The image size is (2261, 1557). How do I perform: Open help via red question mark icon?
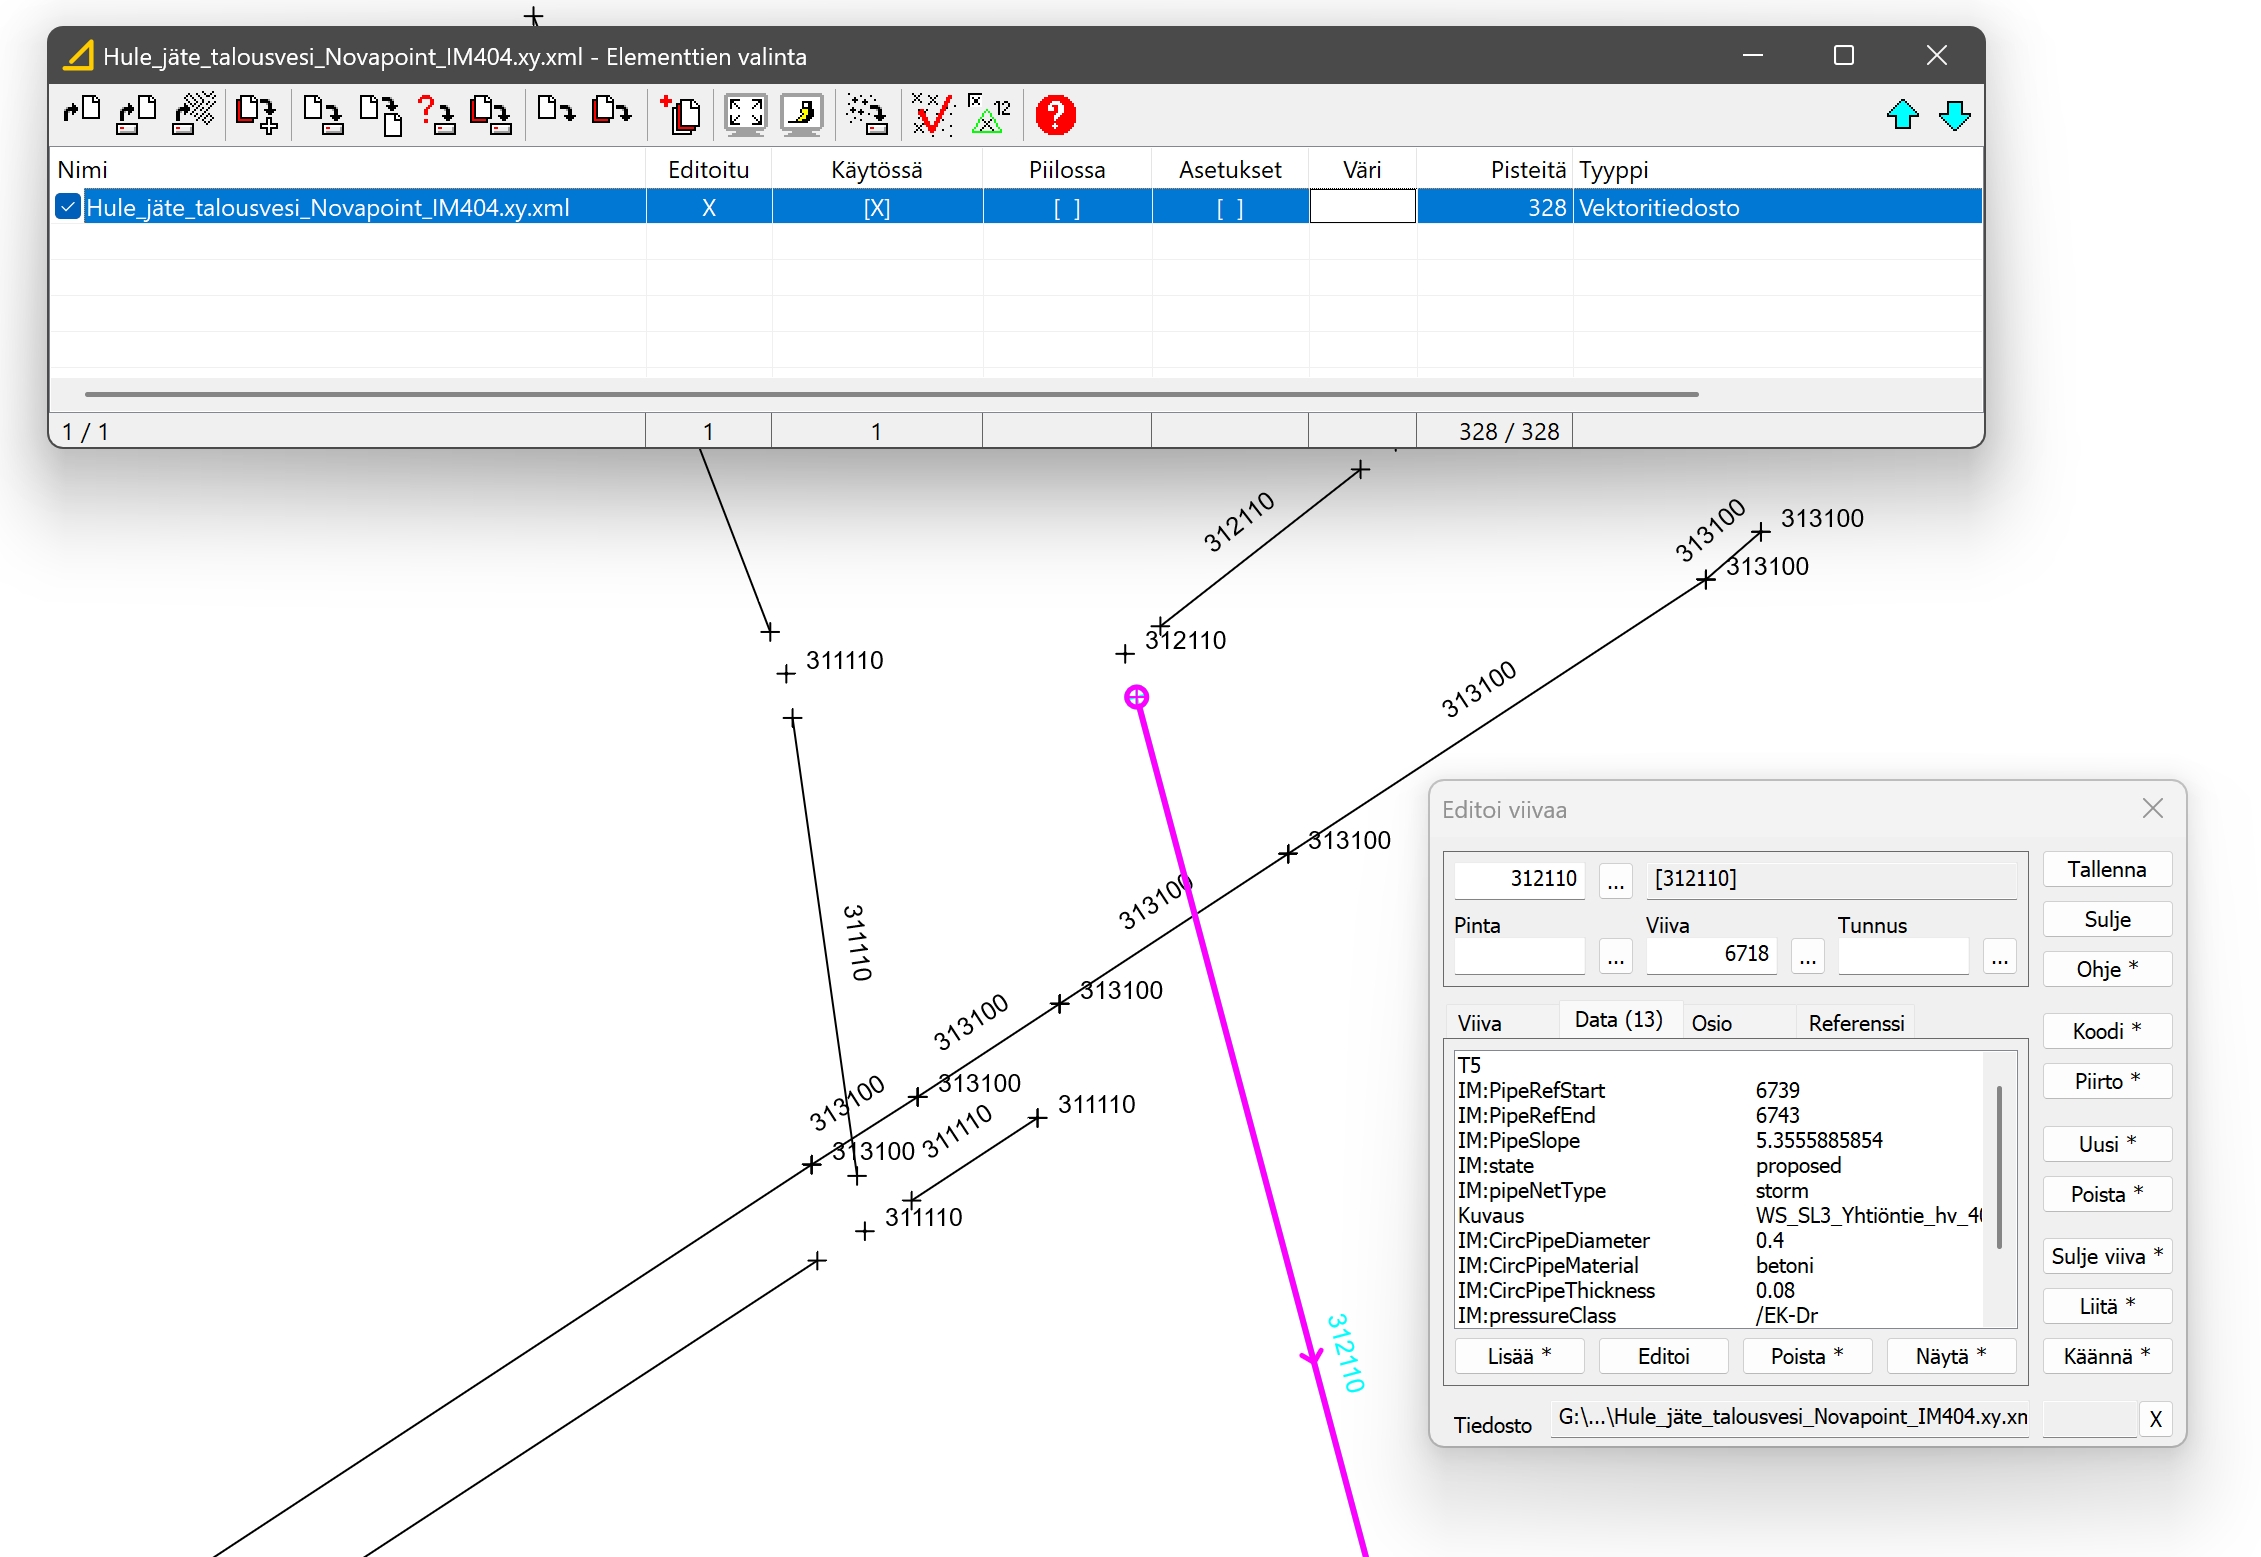(1055, 114)
